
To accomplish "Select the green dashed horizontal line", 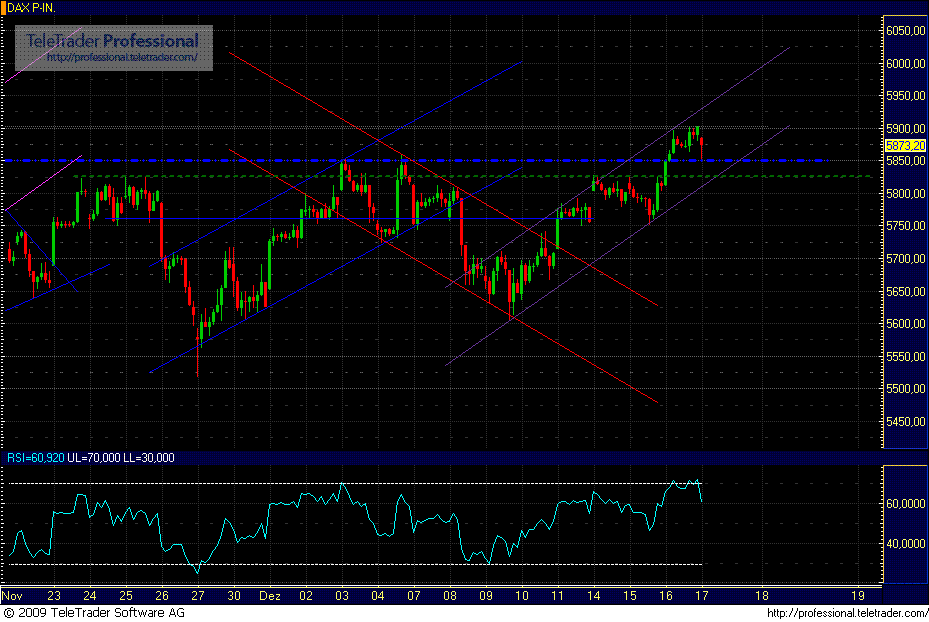I will click(300, 174).
